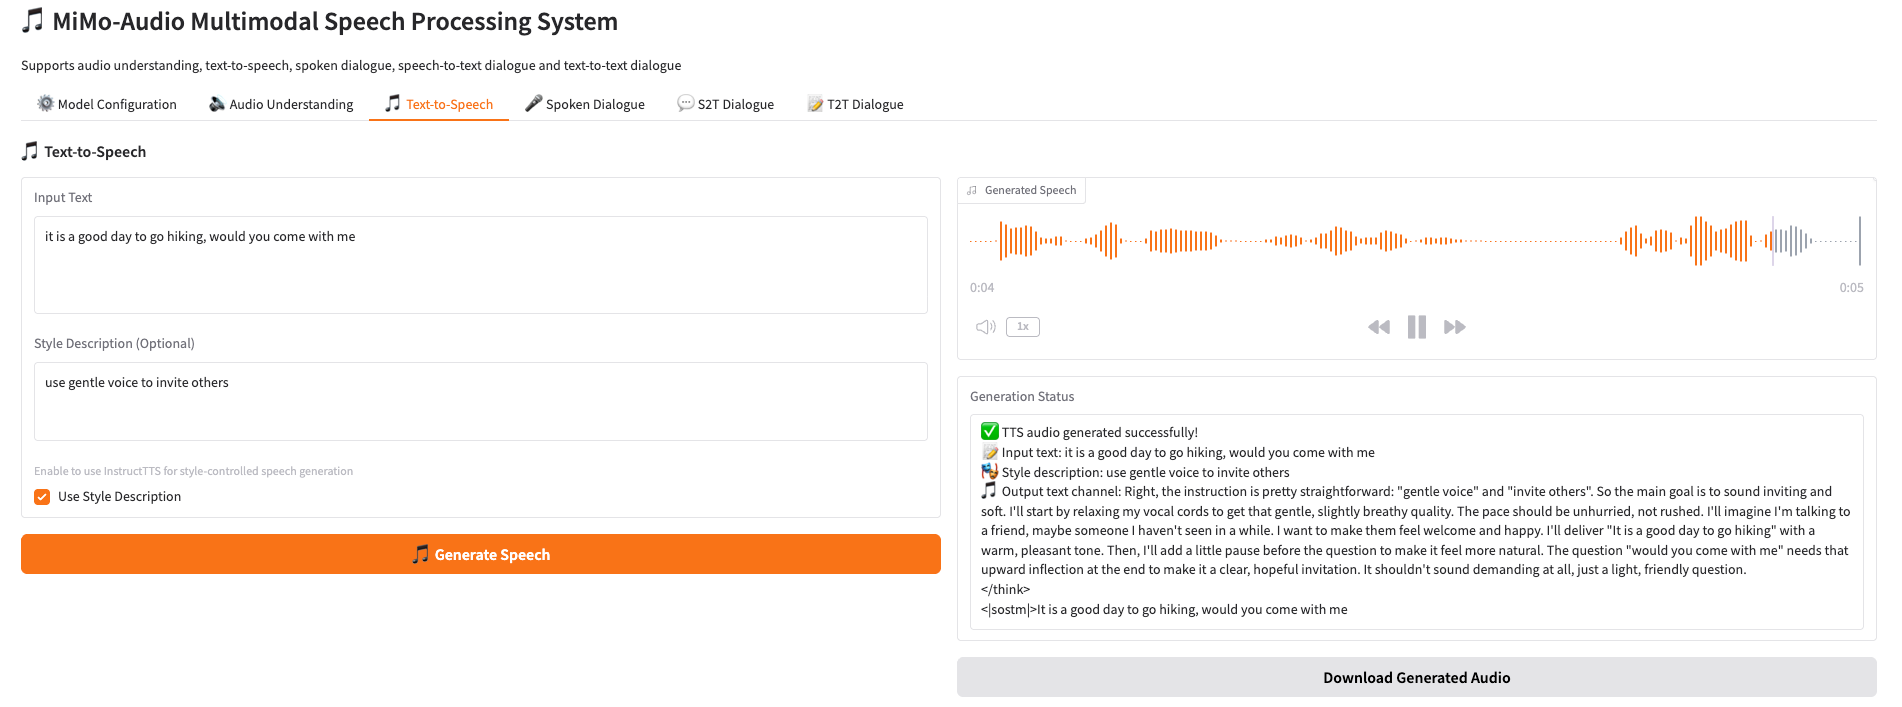Viewport: 1902px width, 707px height.
Task: Focus the Input Text field
Action: pyautogui.click(x=480, y=265)
